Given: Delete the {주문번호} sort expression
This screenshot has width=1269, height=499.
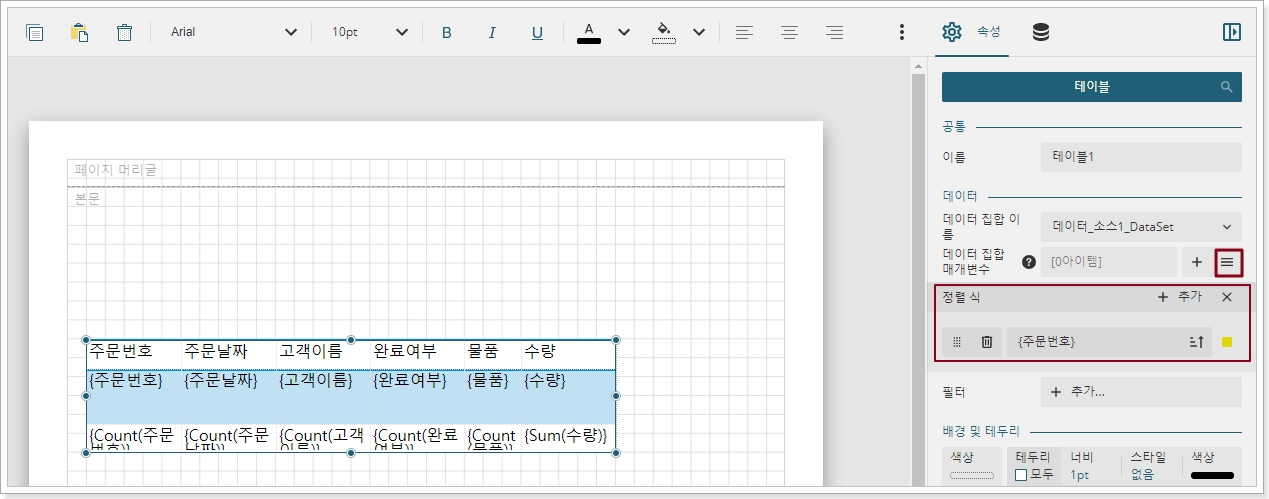Looking at the screenshot, I should 986,342.
